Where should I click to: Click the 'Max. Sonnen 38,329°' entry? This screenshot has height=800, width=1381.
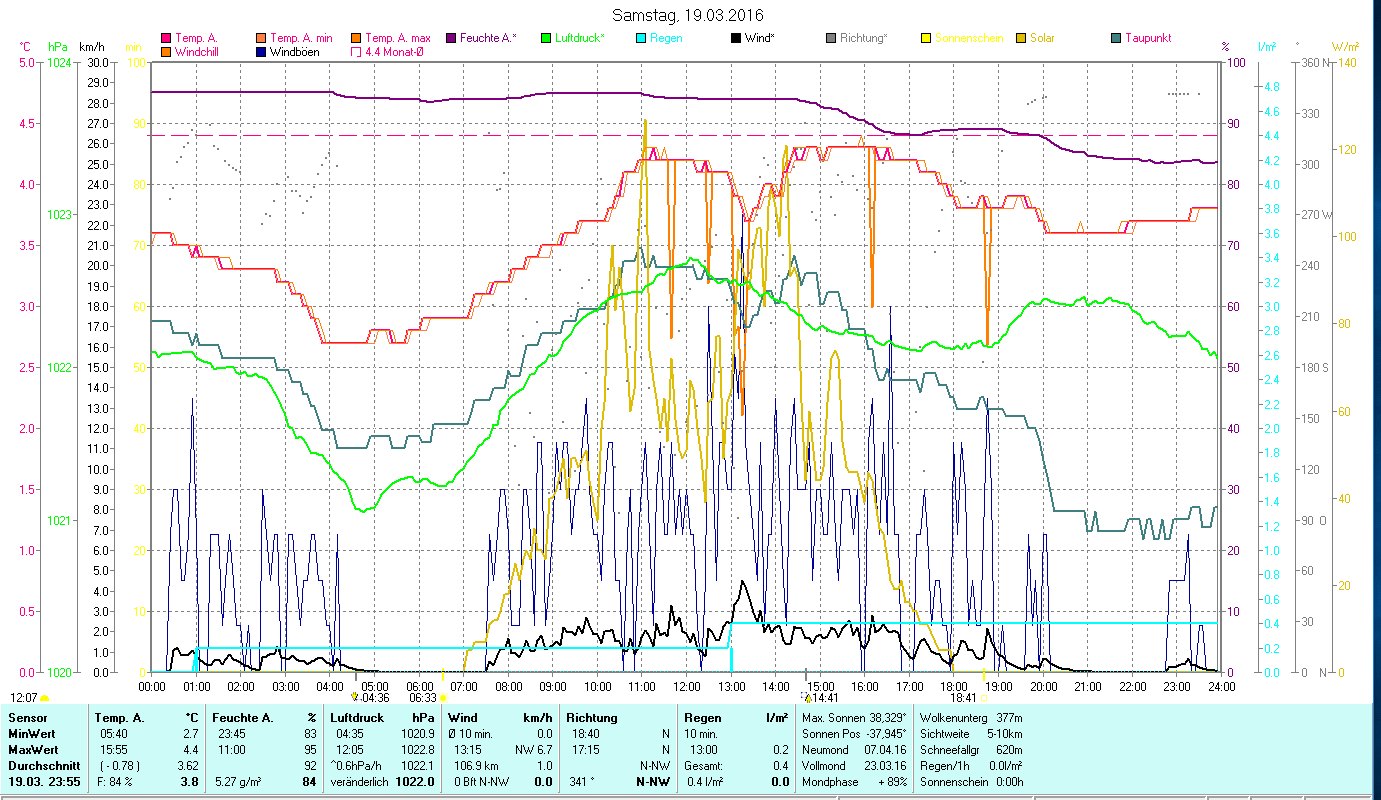pos(854,718)
